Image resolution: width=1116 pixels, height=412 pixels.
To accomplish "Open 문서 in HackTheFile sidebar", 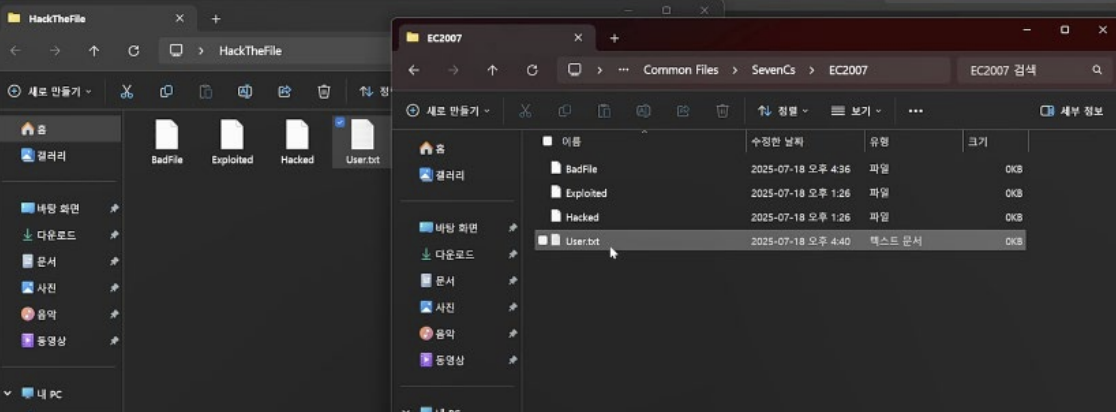I will pos(39,261).
